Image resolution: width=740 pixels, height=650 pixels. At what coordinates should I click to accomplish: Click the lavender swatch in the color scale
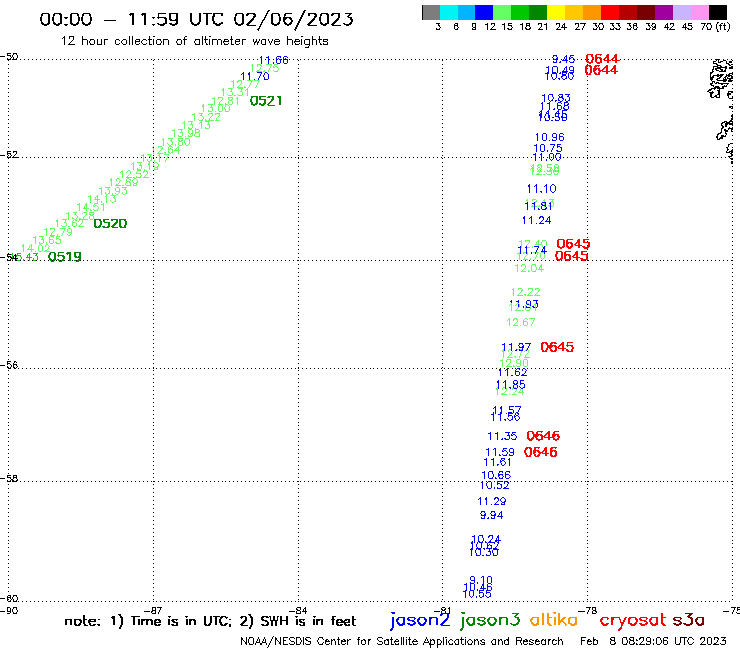681,12
